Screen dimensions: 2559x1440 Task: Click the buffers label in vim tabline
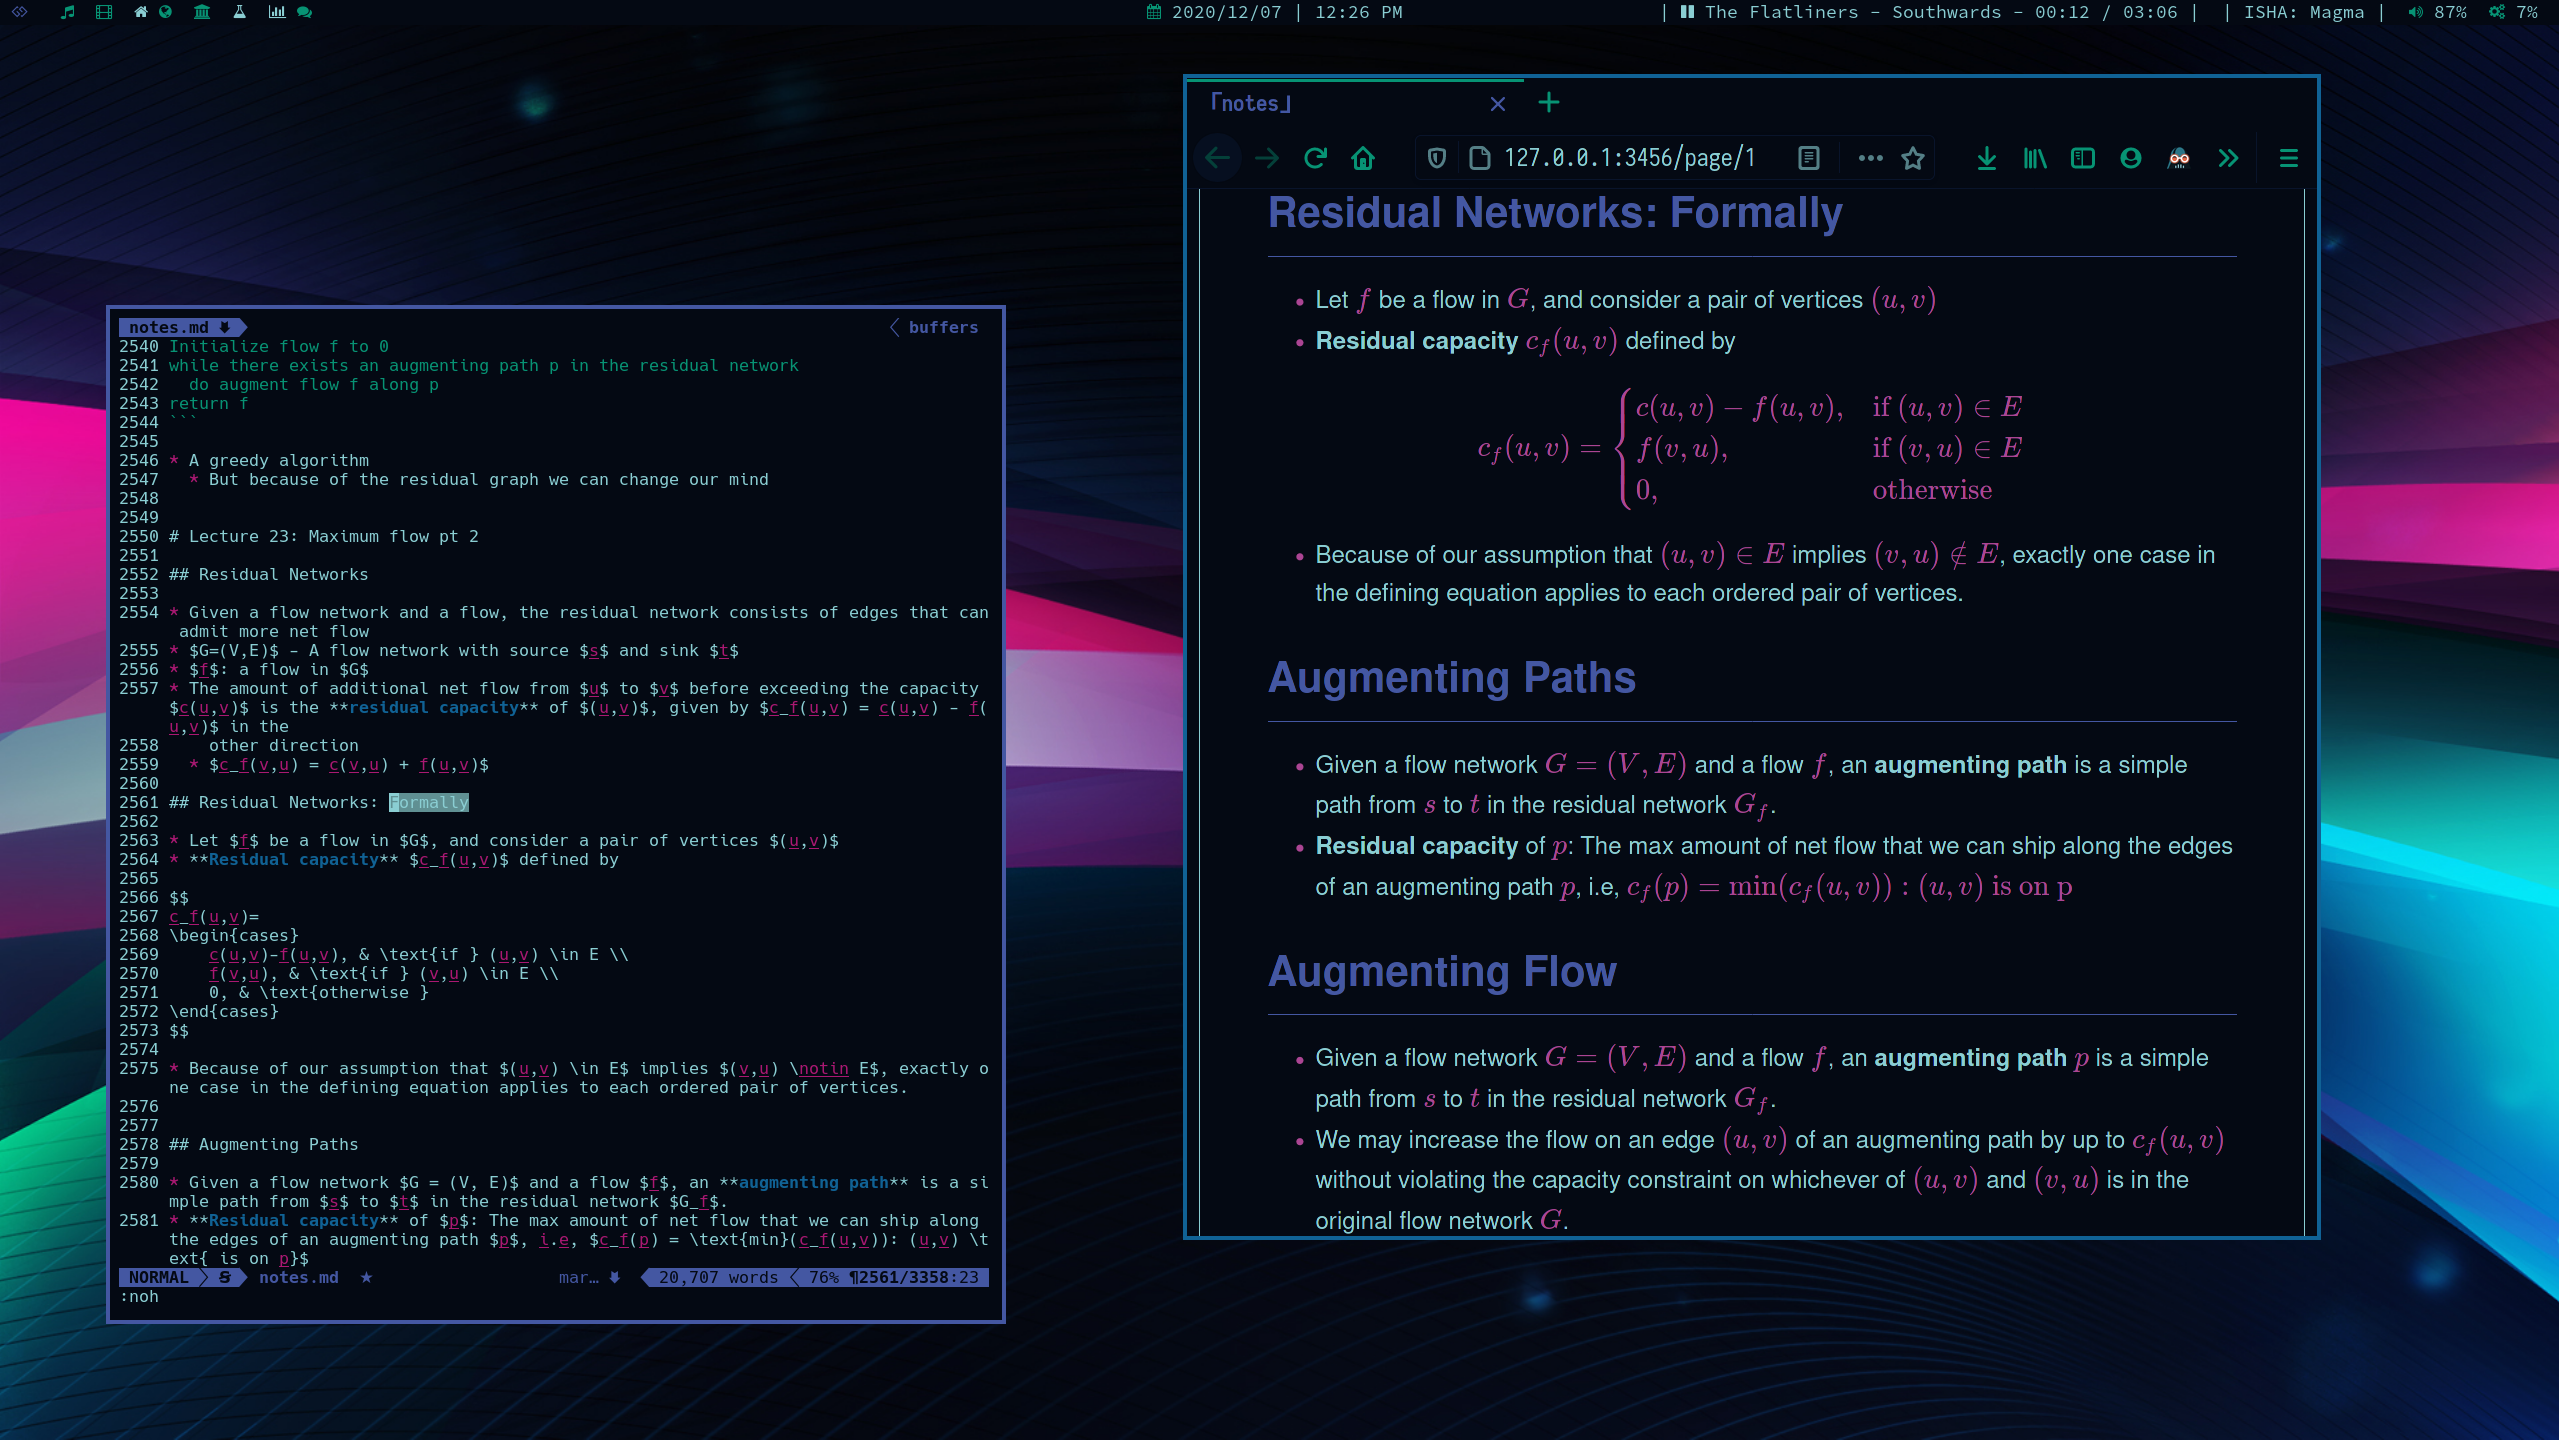click(x=943, y=327)
